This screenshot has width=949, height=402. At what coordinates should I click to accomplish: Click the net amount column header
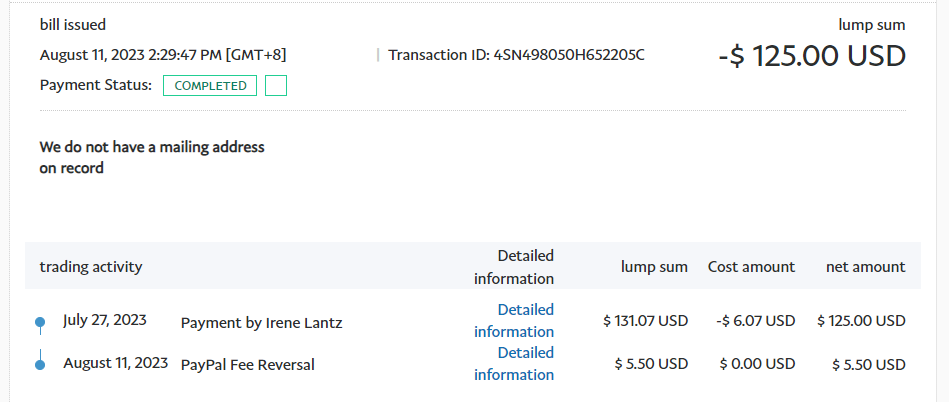click(x=865, y=267)
